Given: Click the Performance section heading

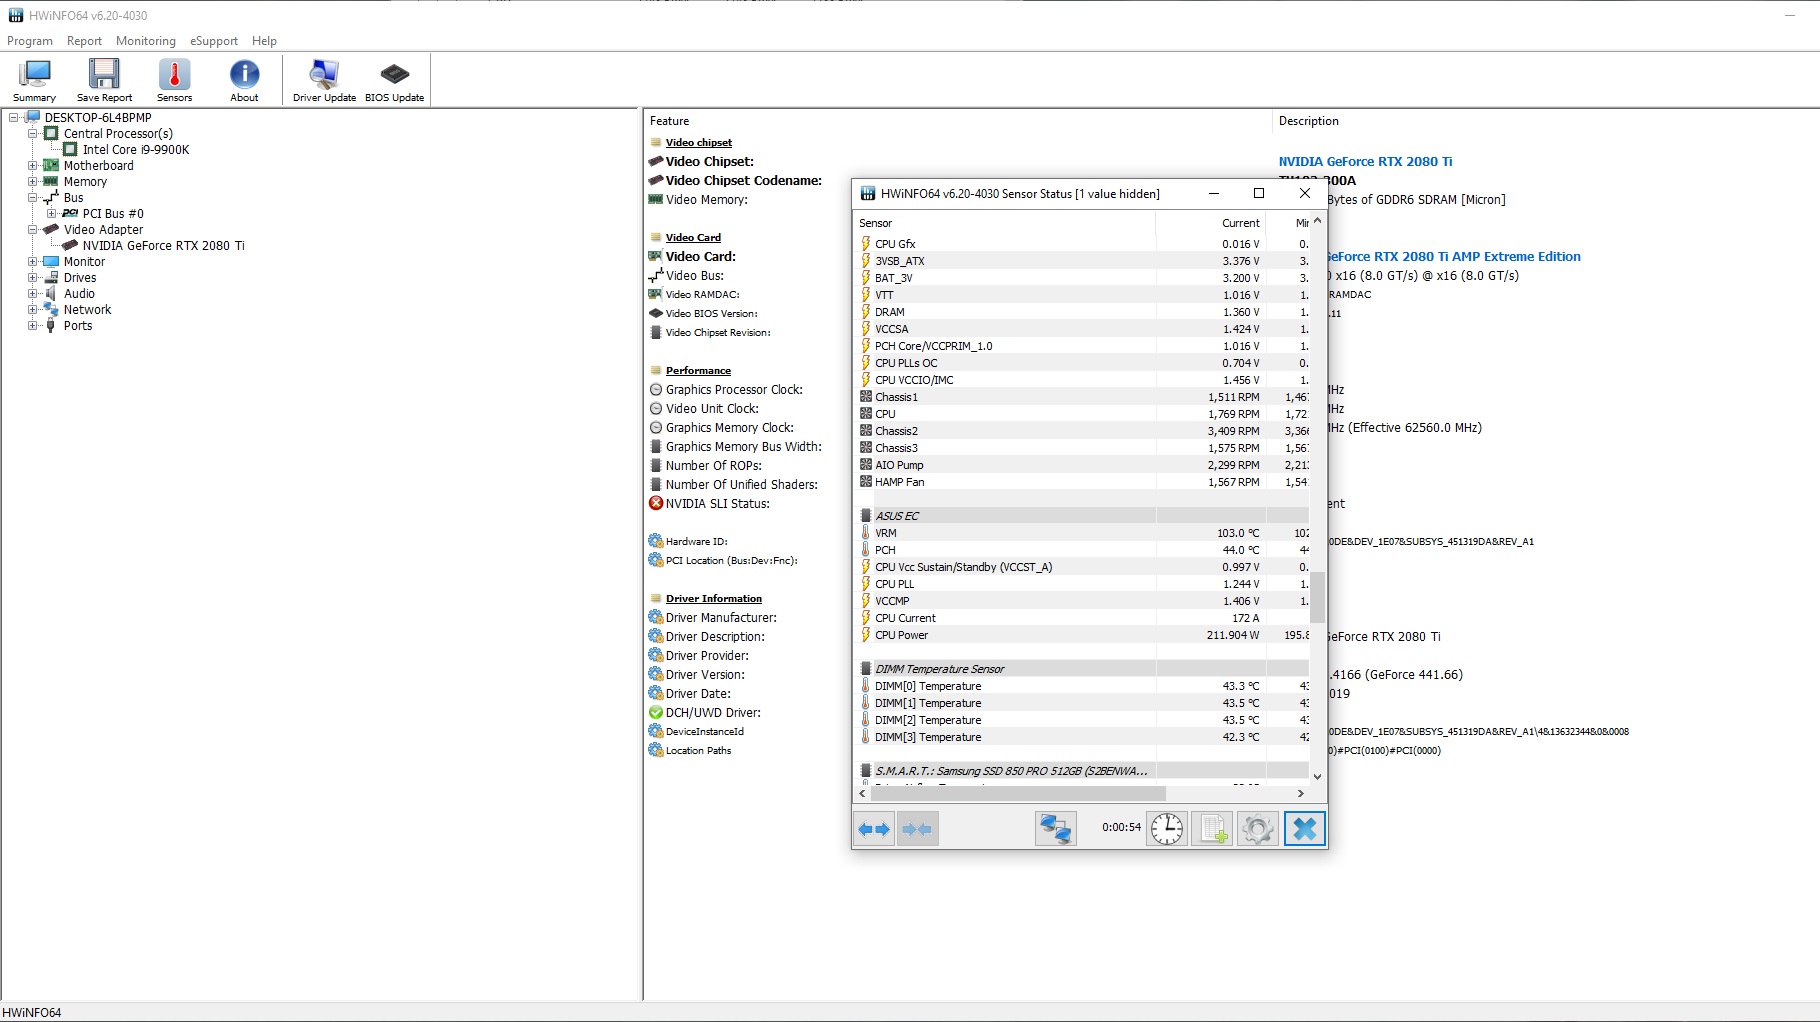Looking at the screenshot, I should (x=698, y=371).
